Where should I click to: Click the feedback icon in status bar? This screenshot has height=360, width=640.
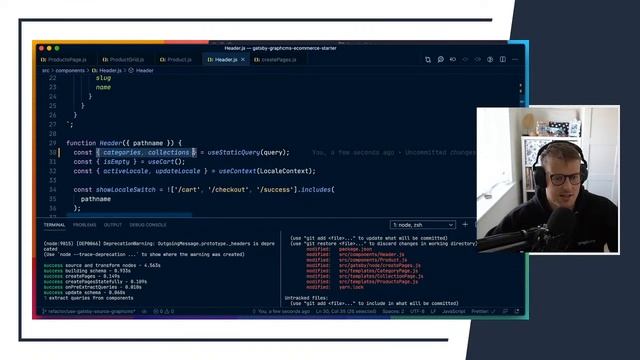point(505,311)
